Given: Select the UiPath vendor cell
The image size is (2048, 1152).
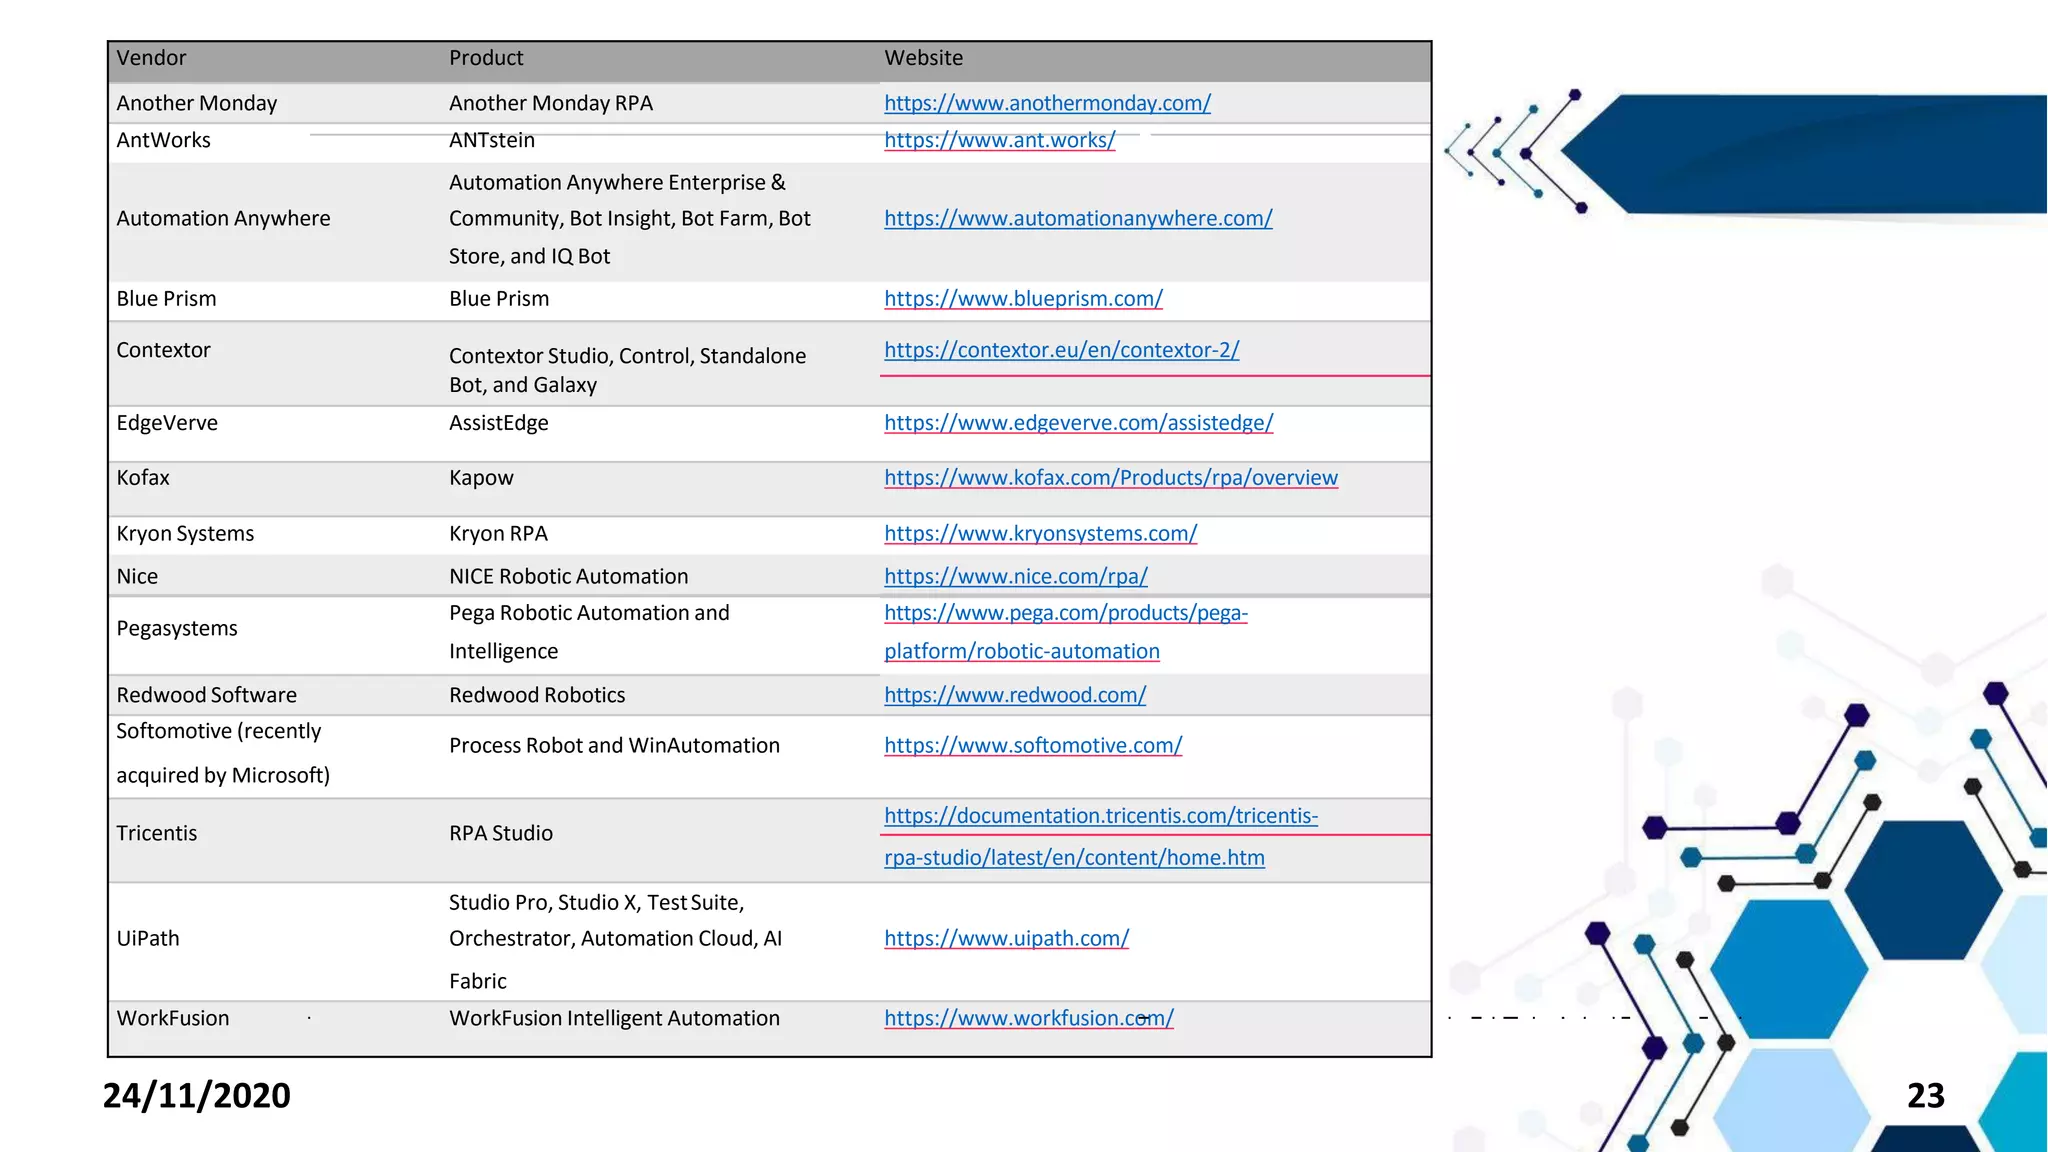Looking at the screenshot, I should coord(148,938).
